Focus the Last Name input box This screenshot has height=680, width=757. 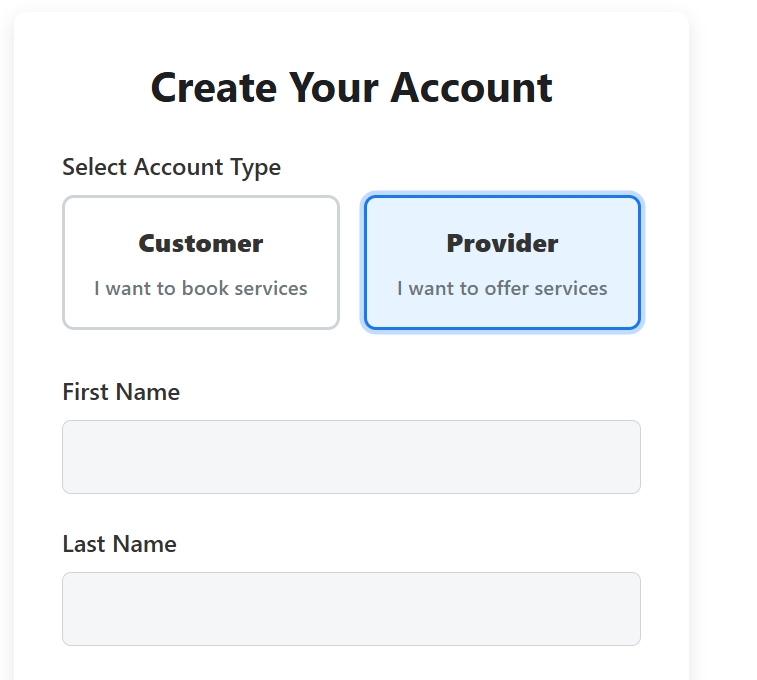coord(351,609)
